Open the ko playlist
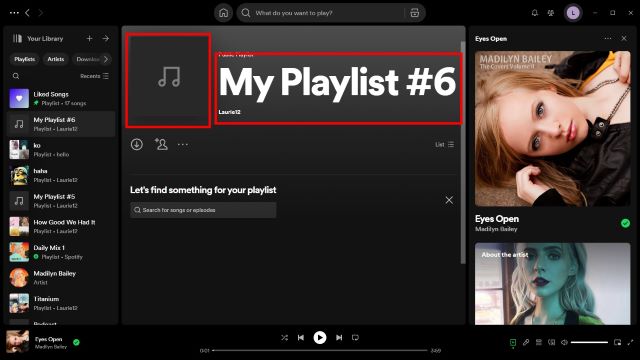640x360 pixels. [61, 150]
